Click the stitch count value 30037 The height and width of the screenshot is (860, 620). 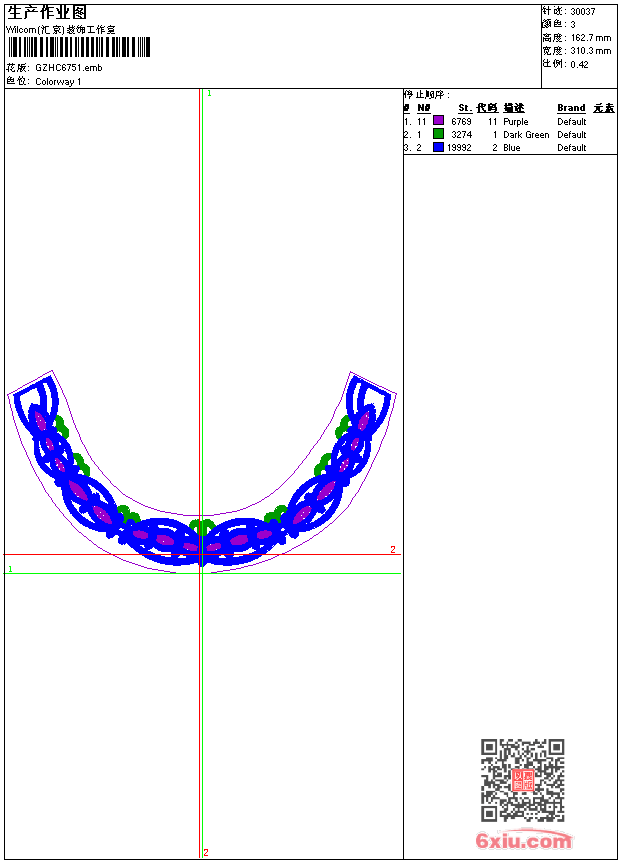[583, 11]
